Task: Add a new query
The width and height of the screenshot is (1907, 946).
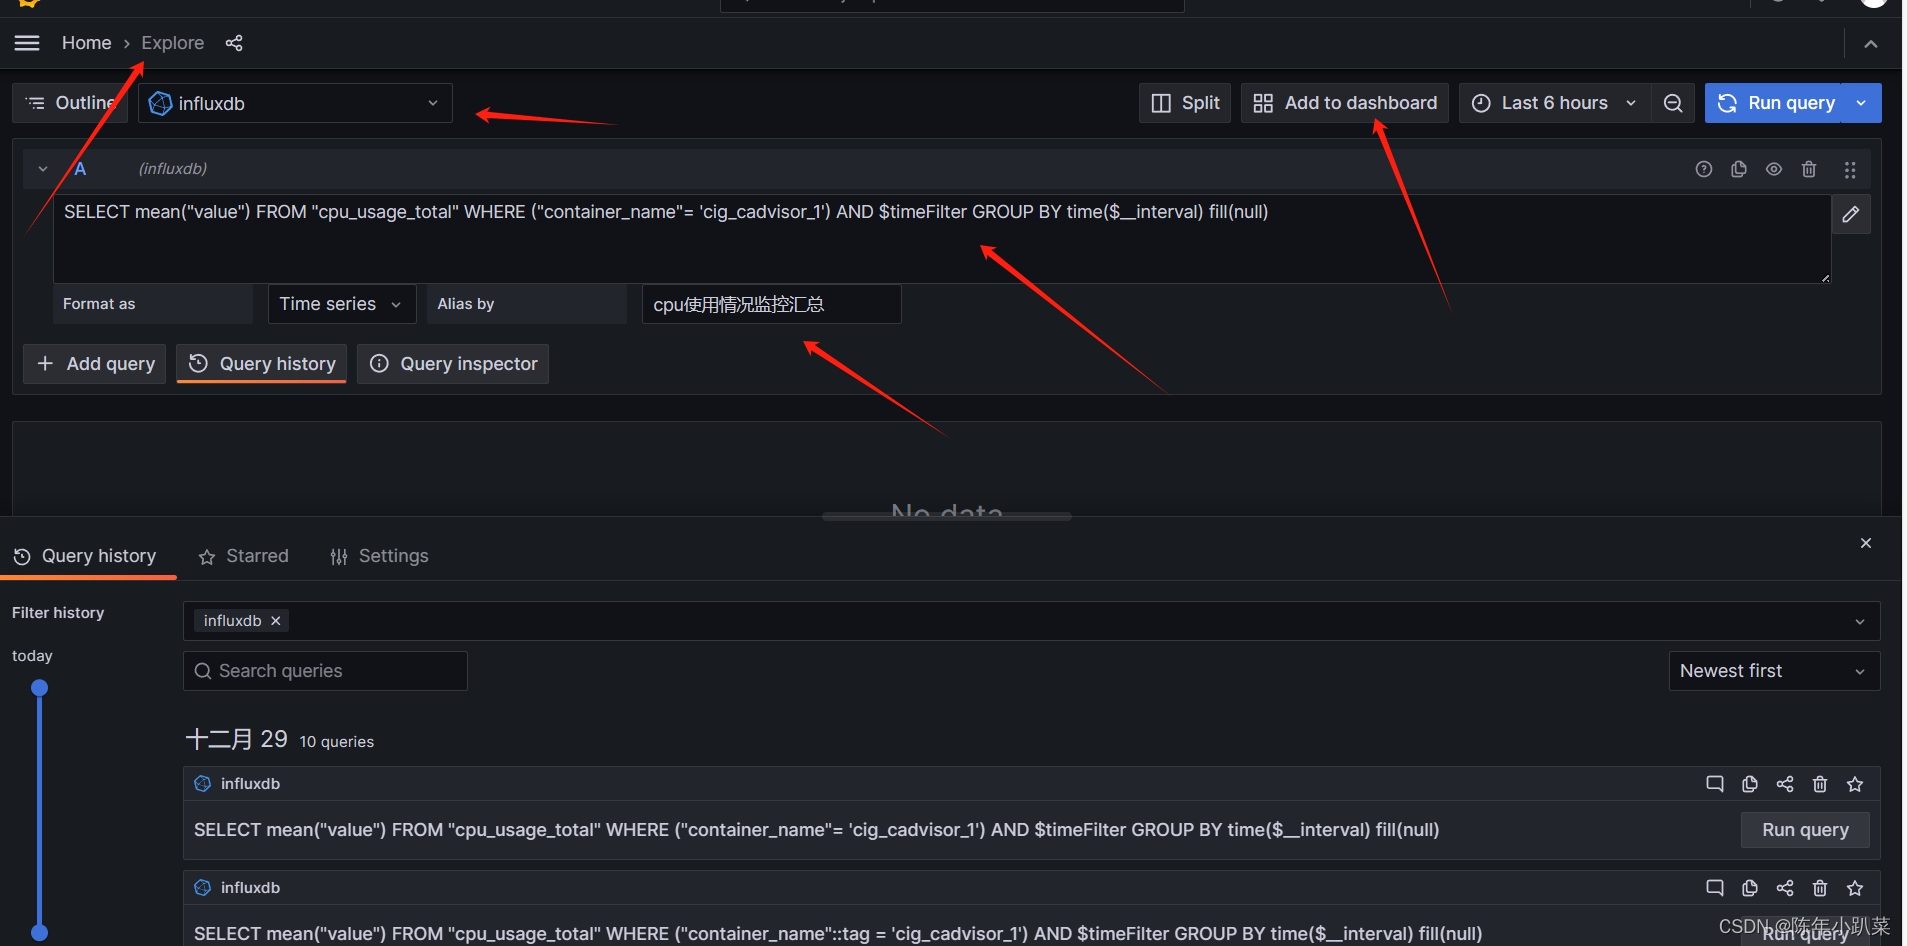Action: coord(95,364)
